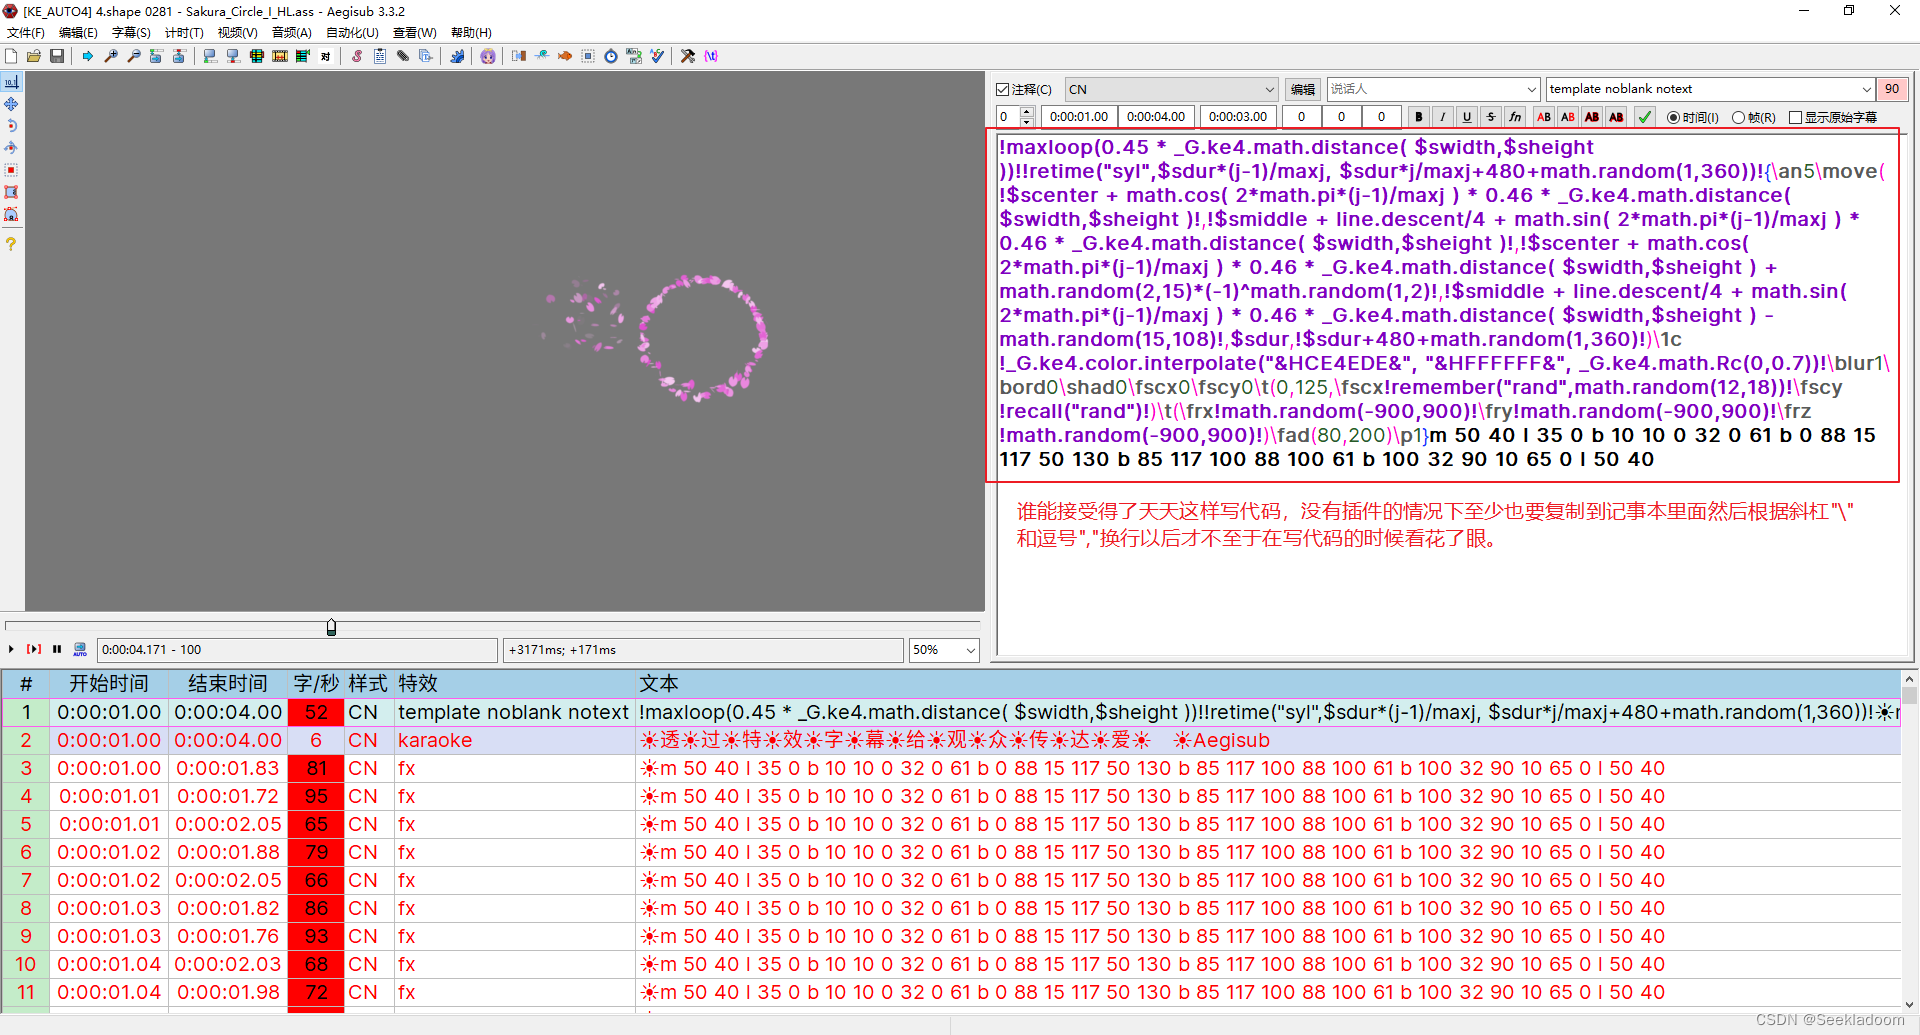The image size is (1920, 1035).
Task: Click the 编辑 style edit button
Action: tap(1303, 89)
